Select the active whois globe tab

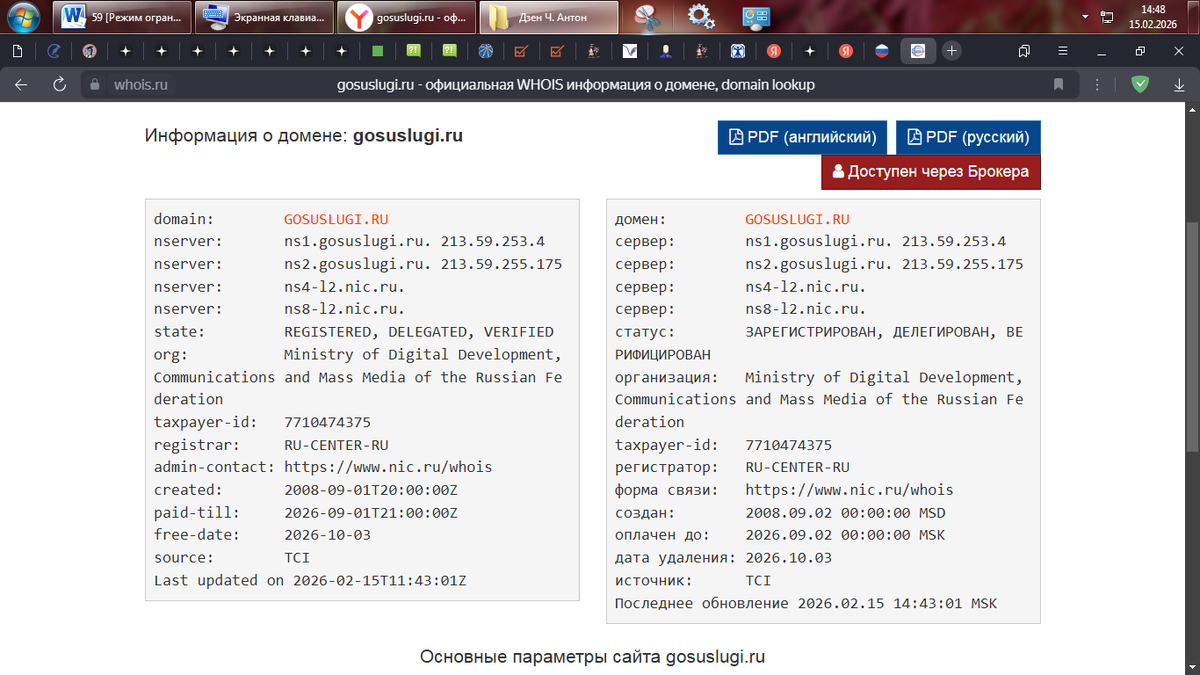(x=917, y=50)
